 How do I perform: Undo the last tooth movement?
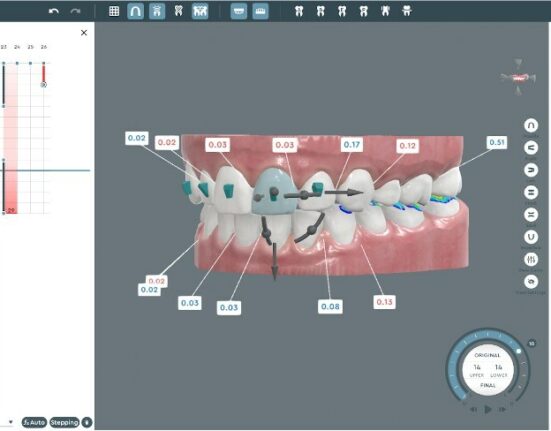[x=53, y=11]
